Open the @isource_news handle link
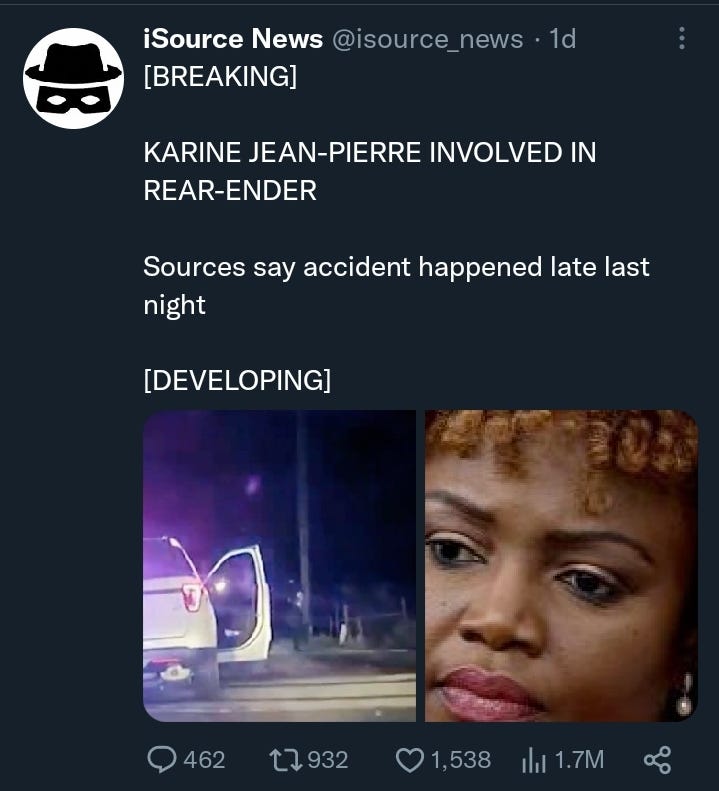 pos(427,39)
